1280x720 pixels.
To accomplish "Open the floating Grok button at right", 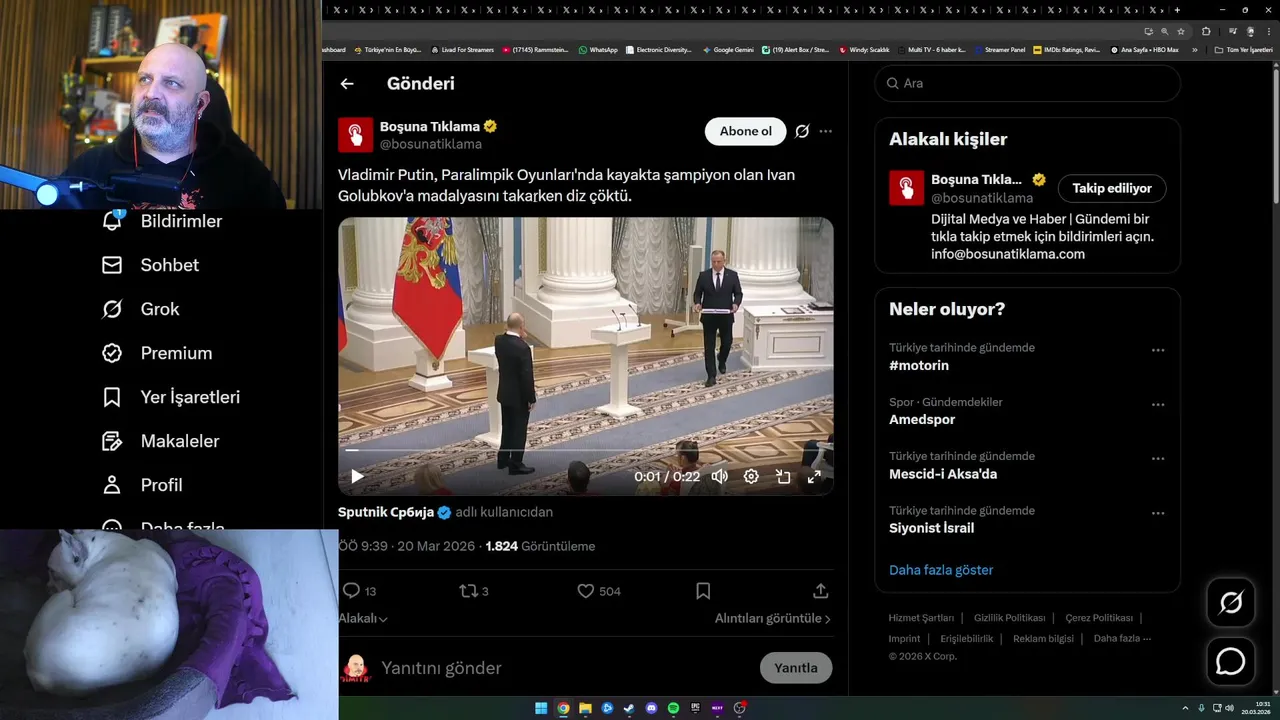I will tap(1231, 602).
